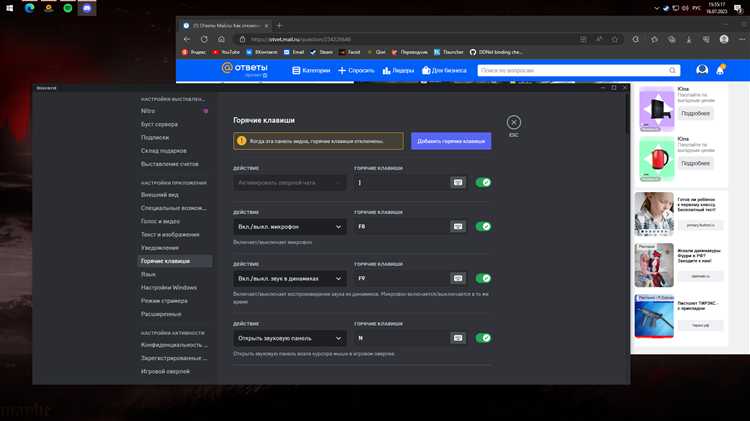Open the Steam bookmark
The height and width of the screenshot is (421, 750).
coord(322,52)
